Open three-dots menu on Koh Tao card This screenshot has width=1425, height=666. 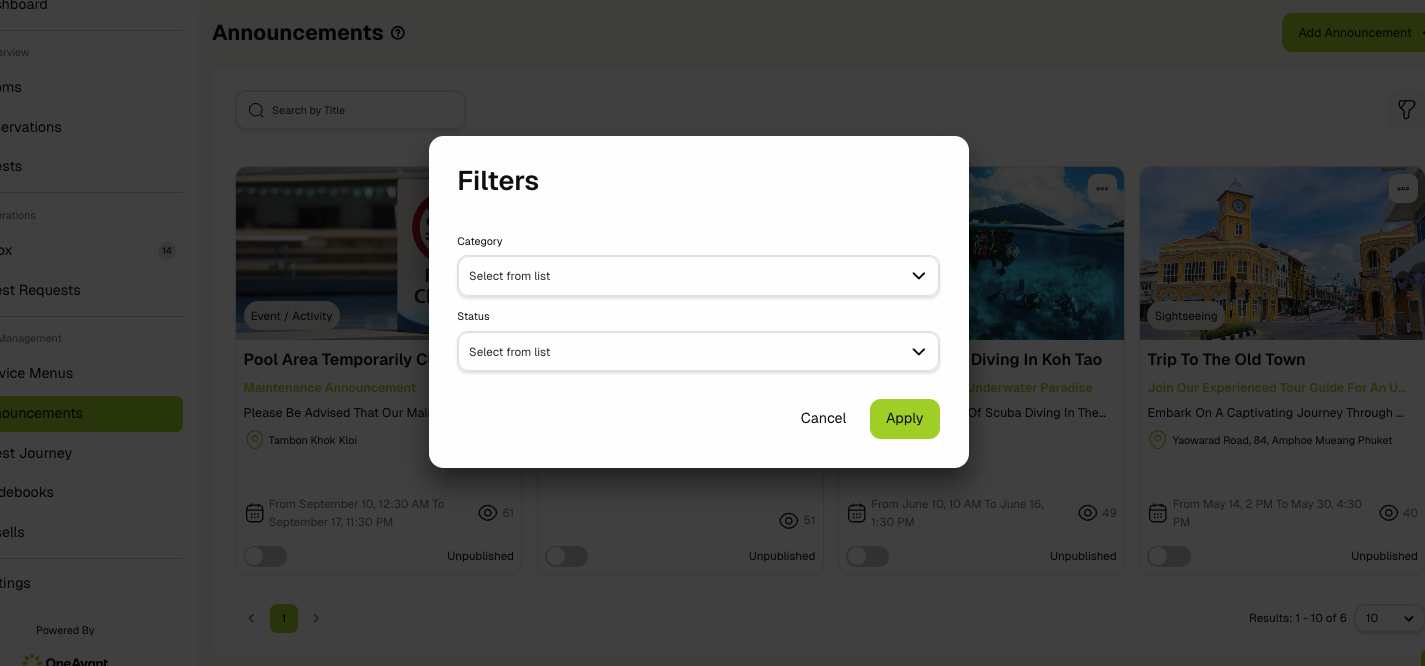[x=1101, y=188]
